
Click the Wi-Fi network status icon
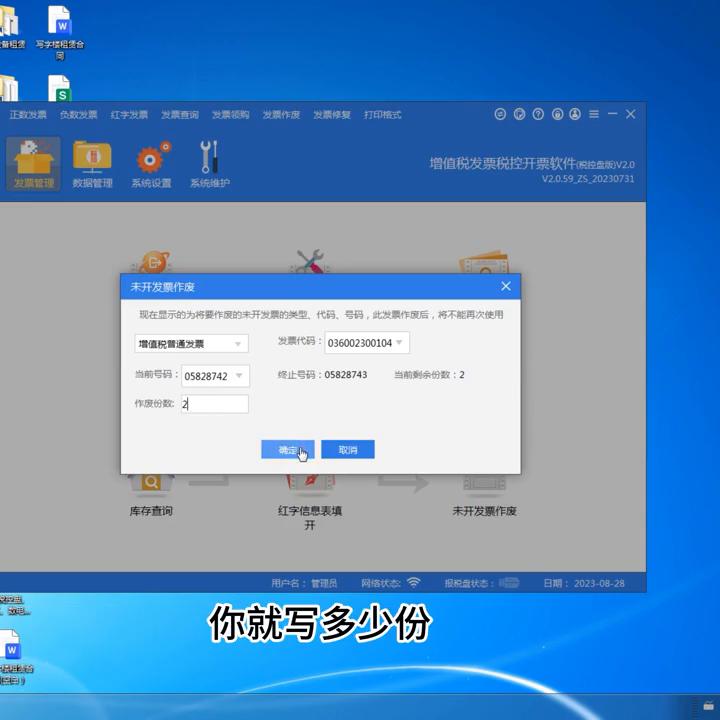coord(413,583)
